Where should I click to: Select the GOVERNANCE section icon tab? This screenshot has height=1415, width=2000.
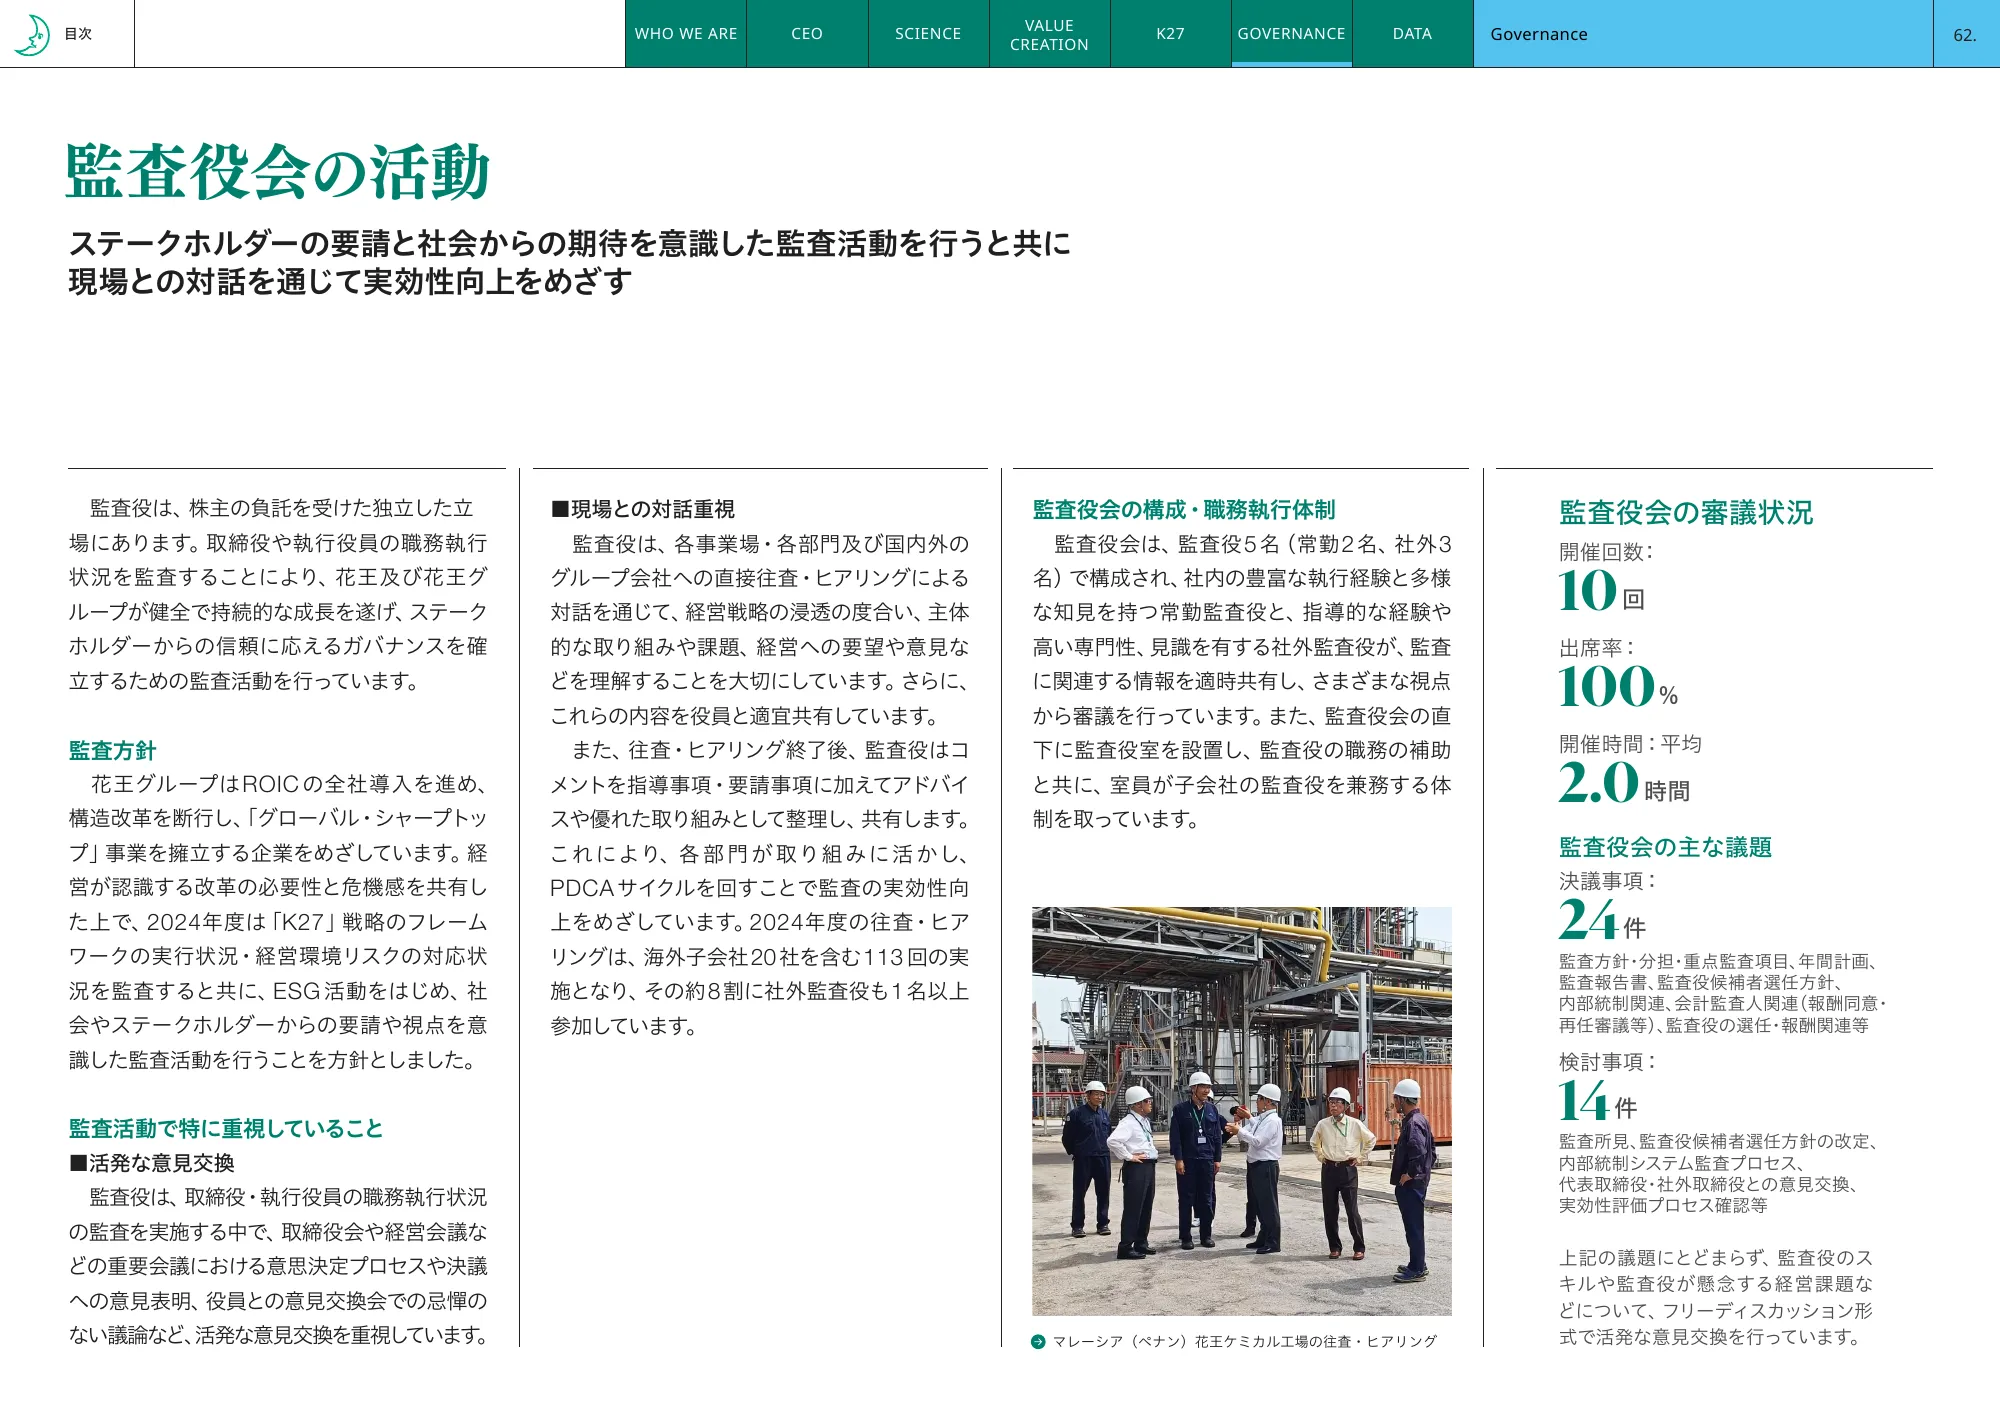(1291, 33)
